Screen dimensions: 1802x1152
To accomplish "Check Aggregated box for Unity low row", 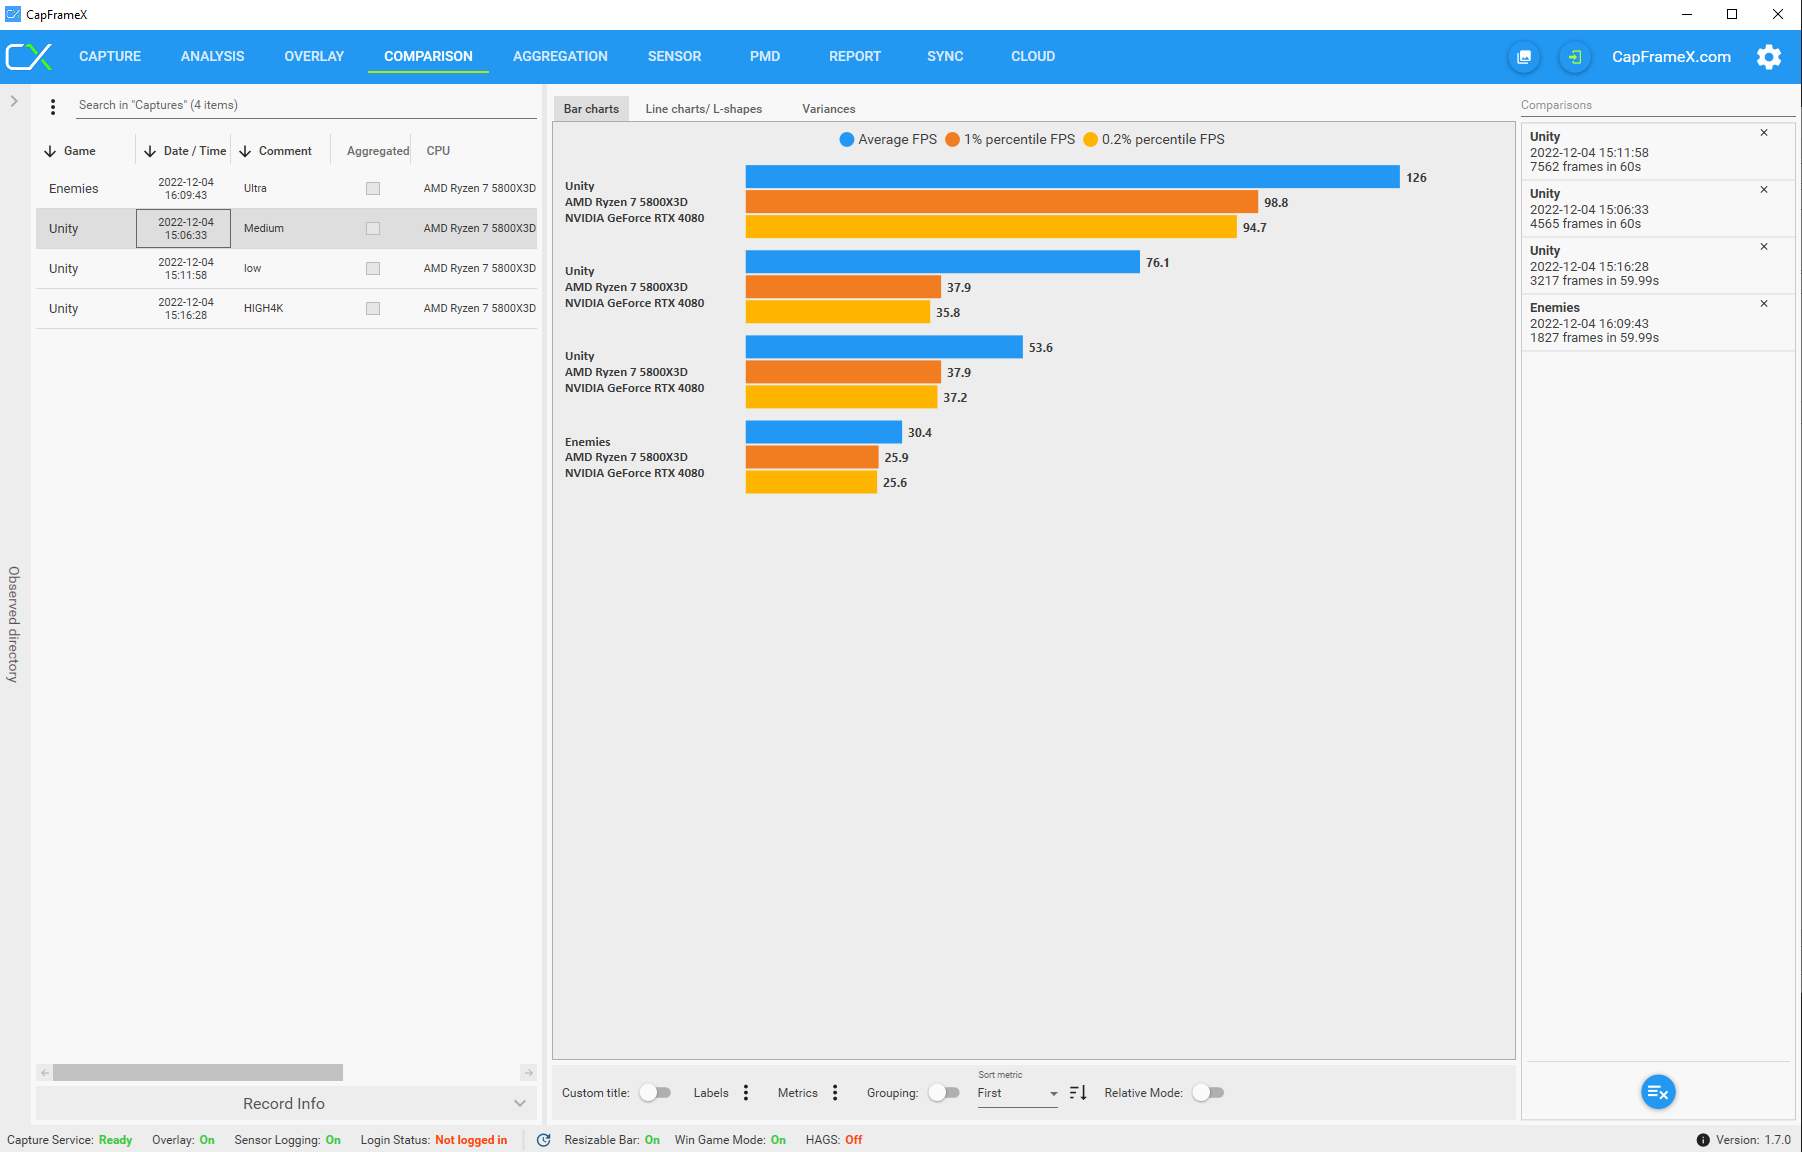I will (373, 268).
